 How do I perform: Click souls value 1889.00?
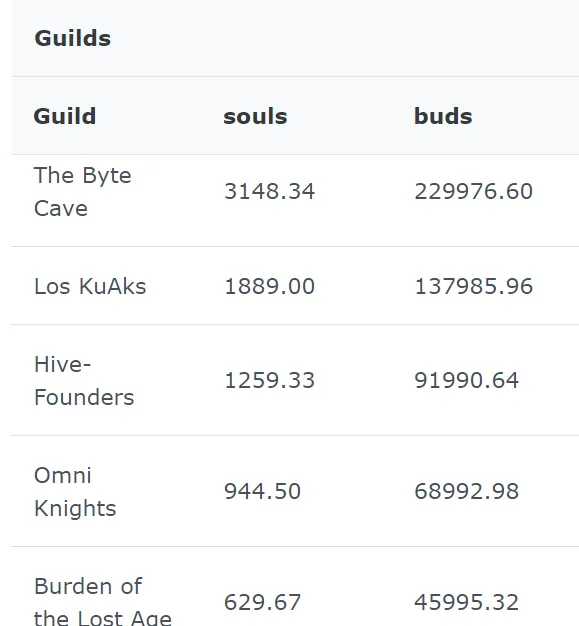point(270,286)
